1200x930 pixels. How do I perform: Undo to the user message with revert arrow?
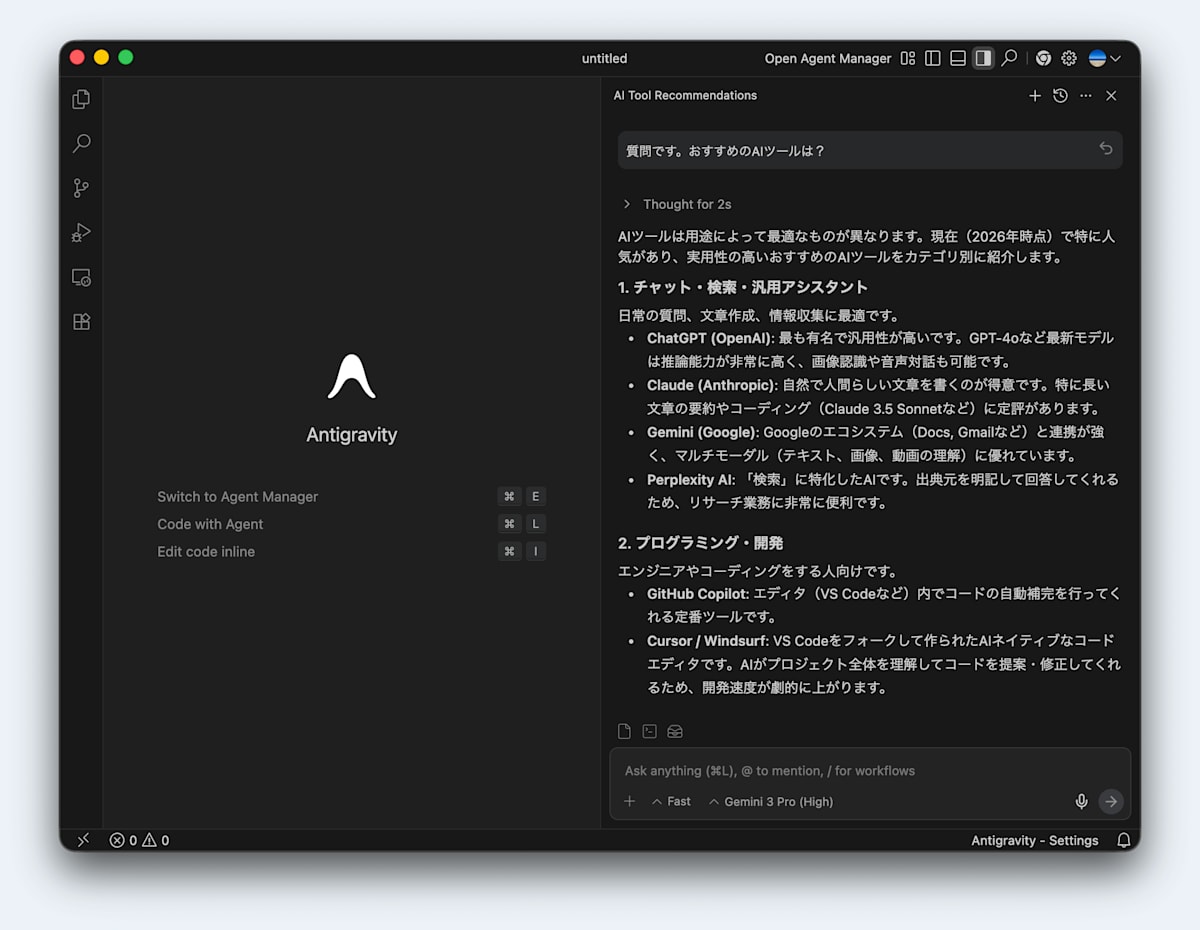pyautogui.click(x=1106, y=149)
